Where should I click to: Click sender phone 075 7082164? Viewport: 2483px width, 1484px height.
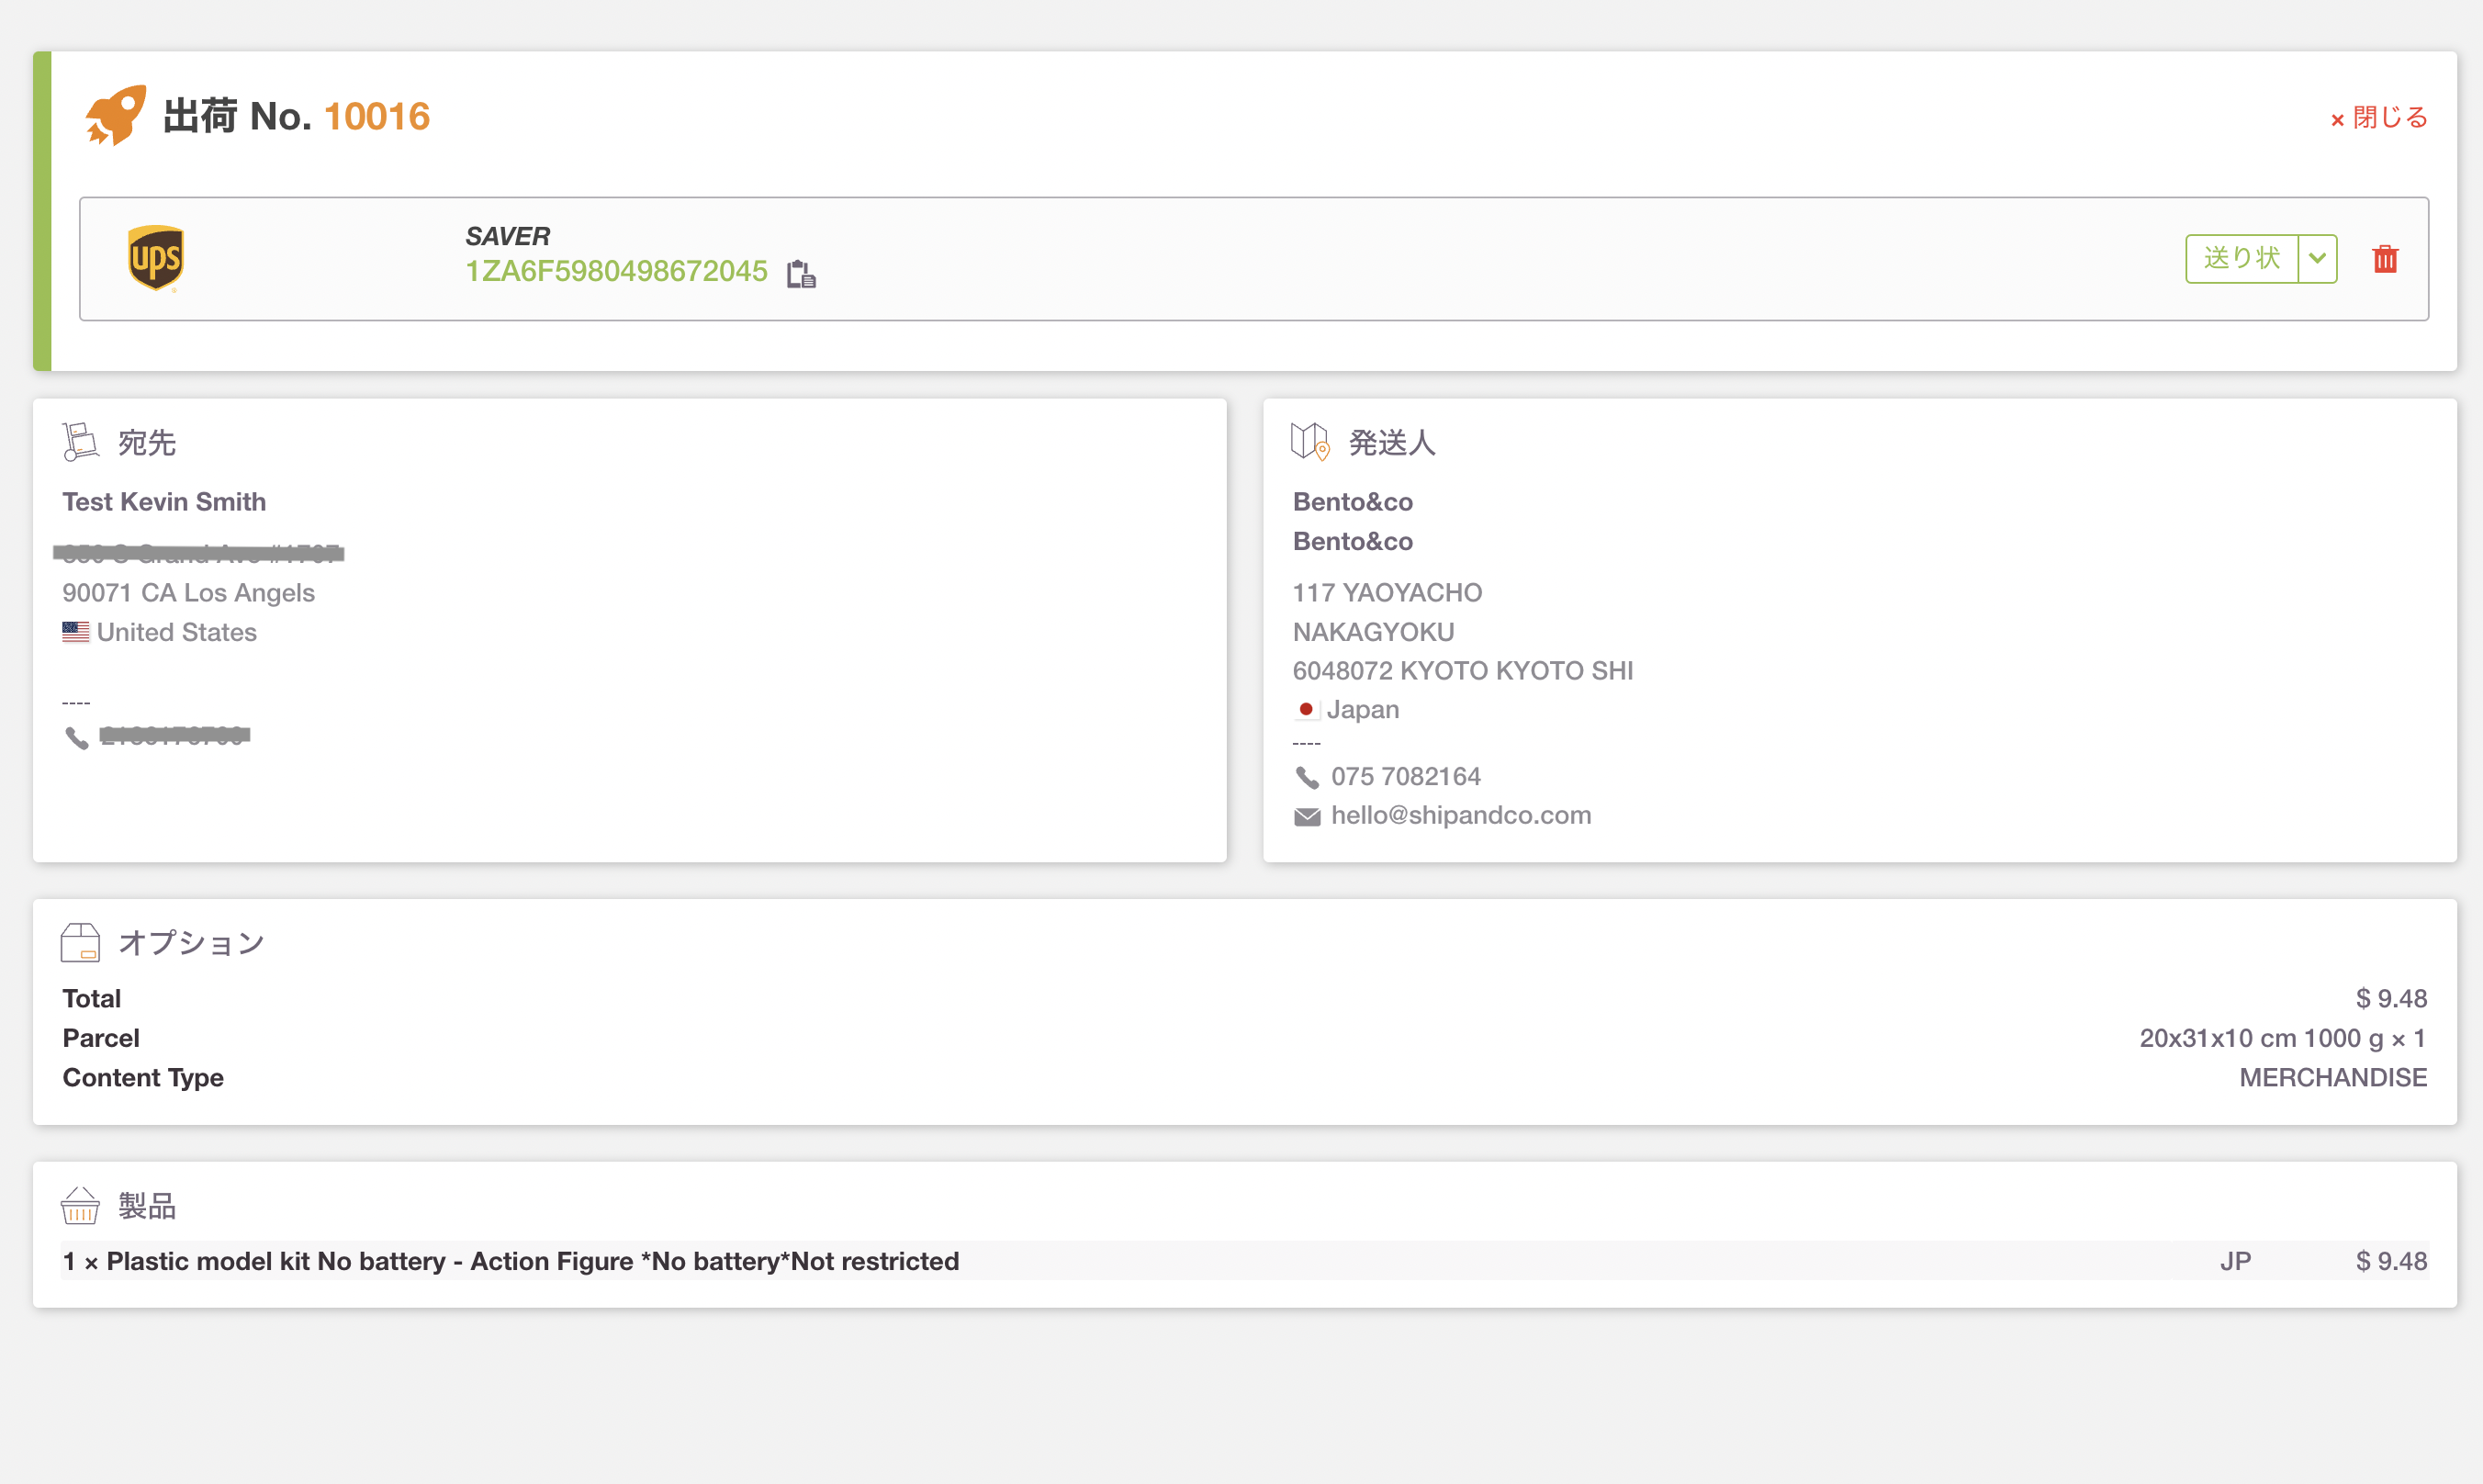point(1405,776)
